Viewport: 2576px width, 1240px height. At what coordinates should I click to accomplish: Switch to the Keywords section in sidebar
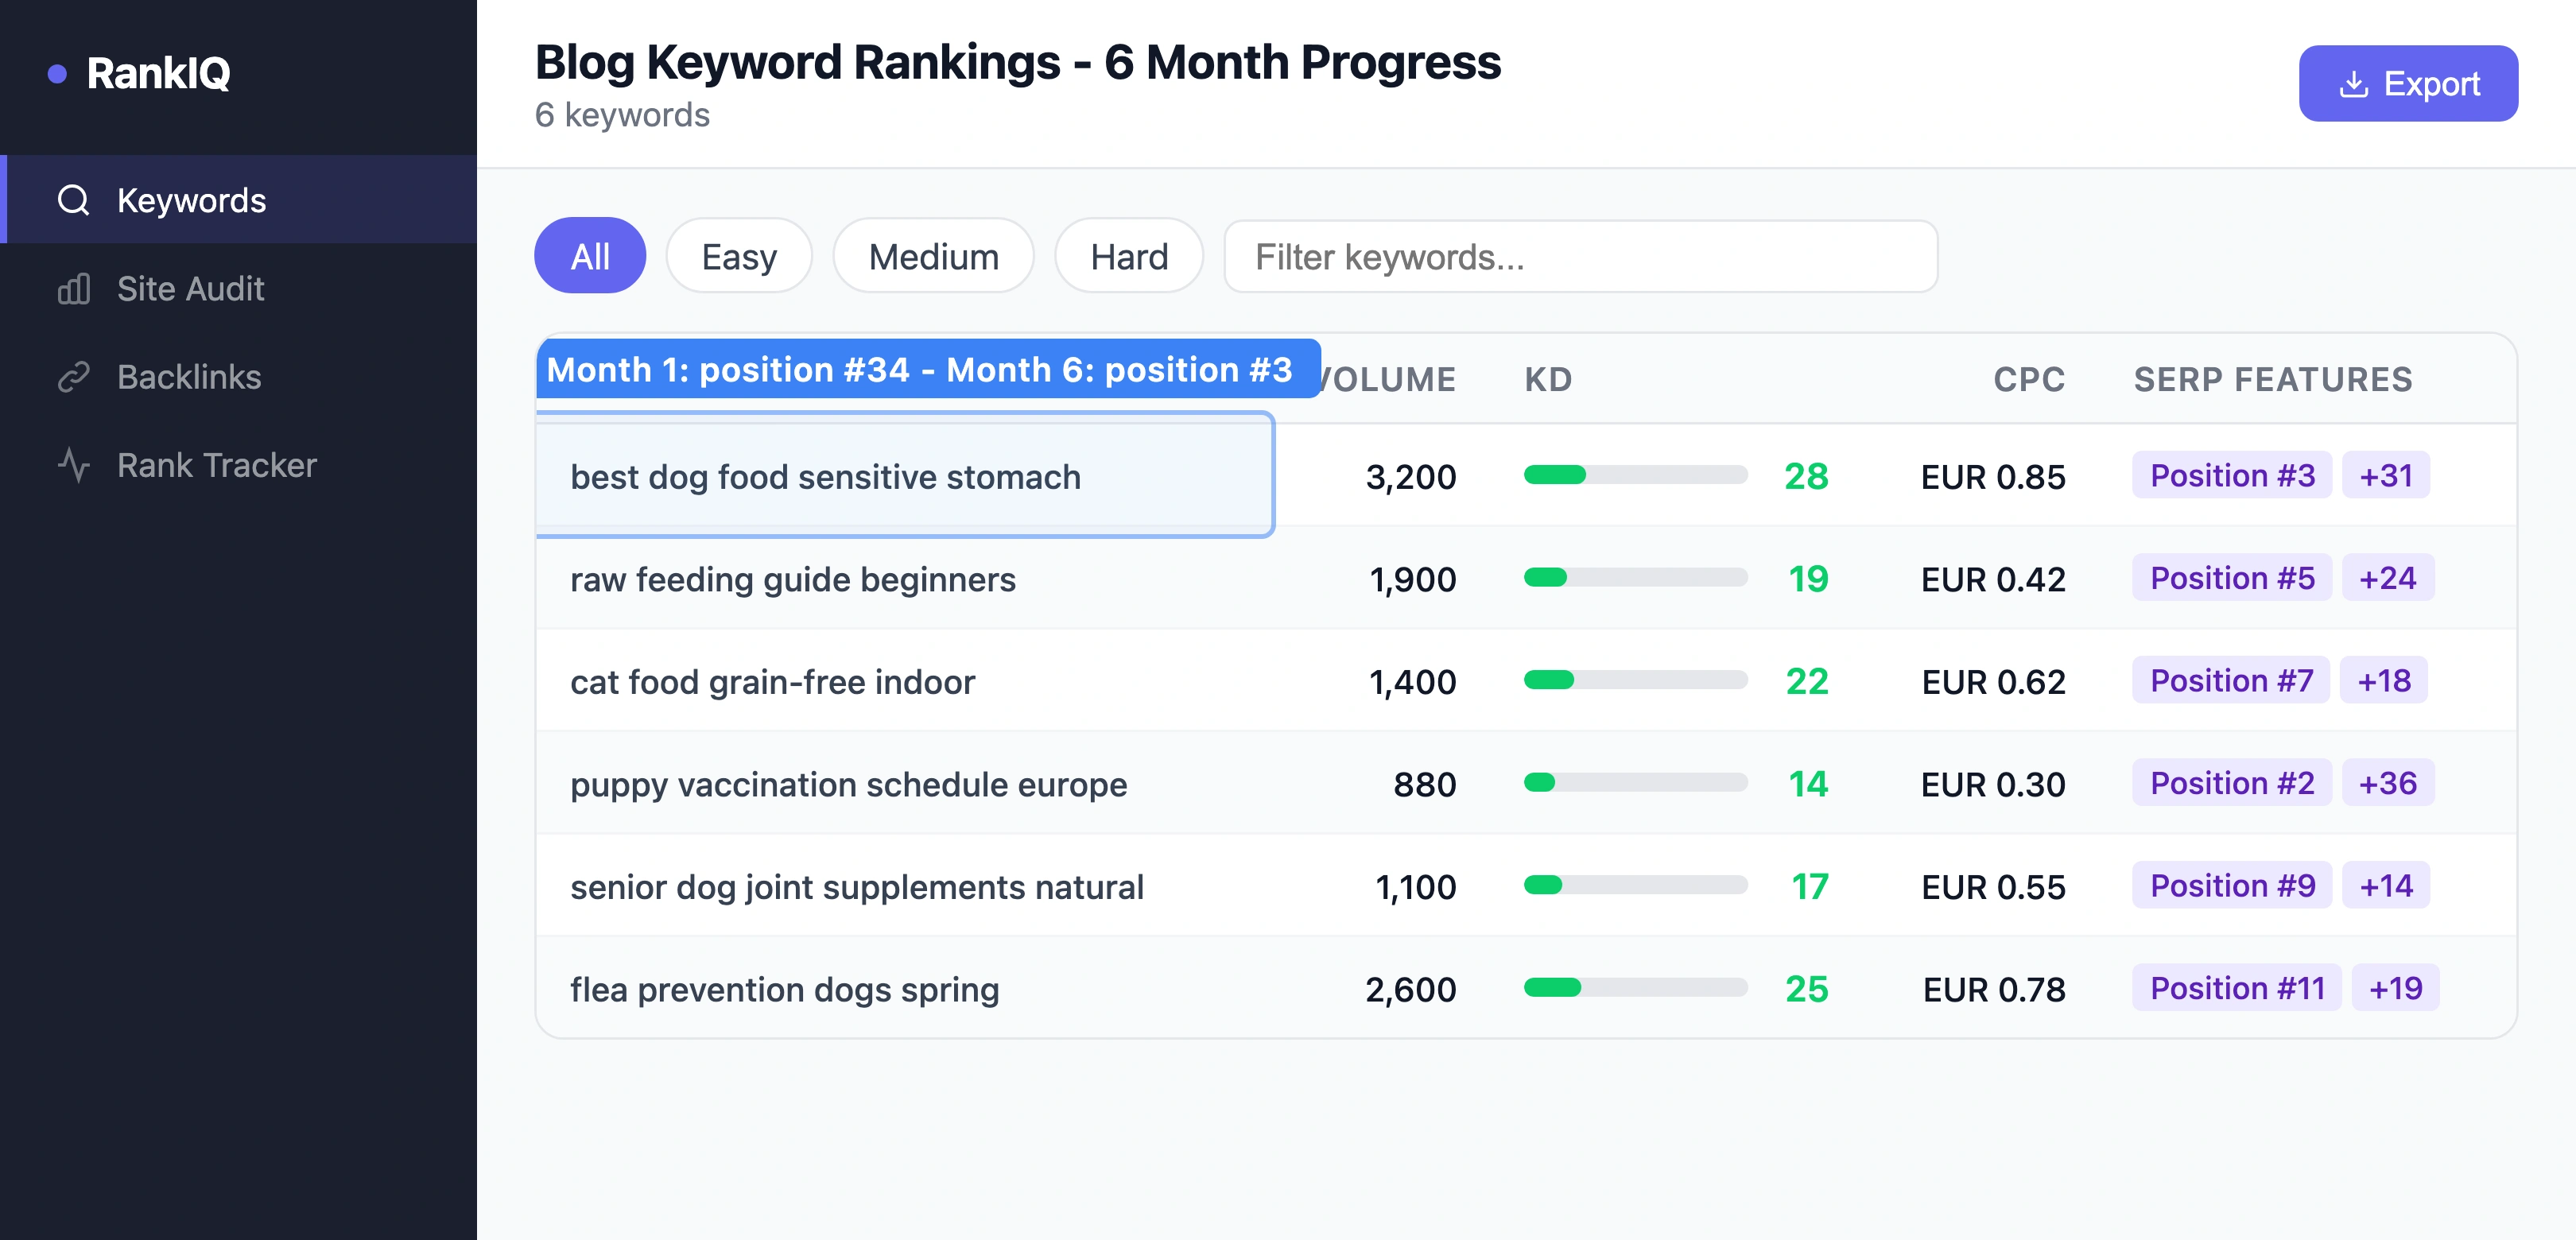coord(191,200)
